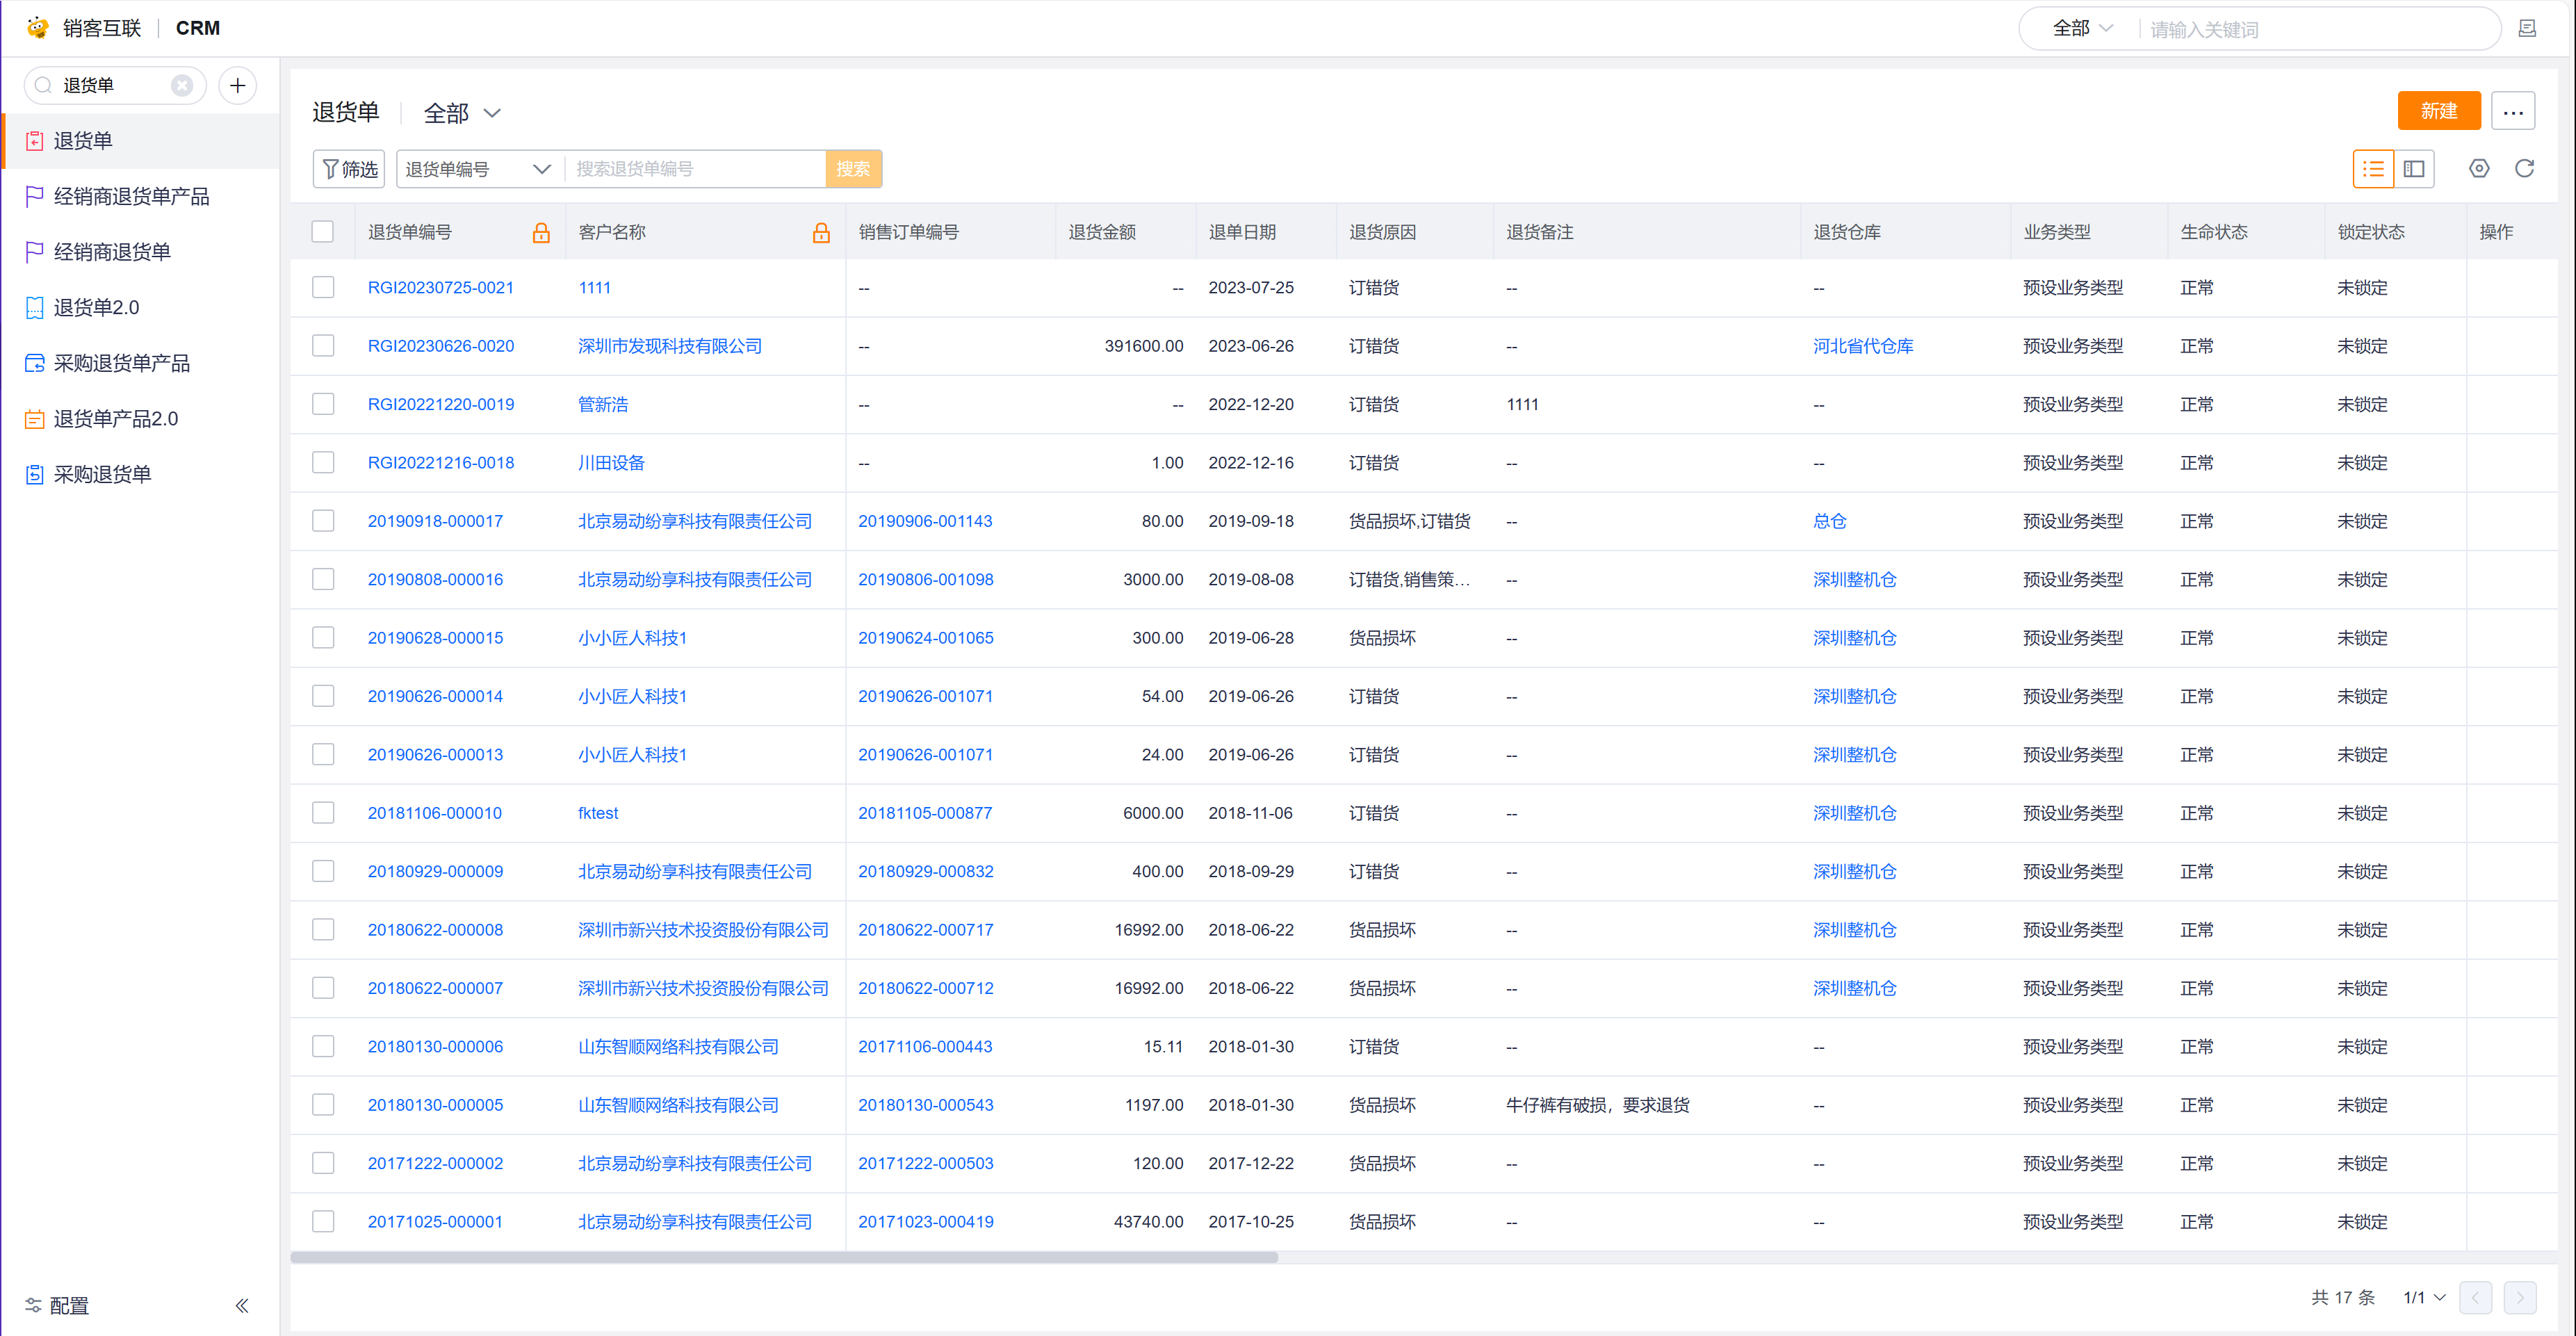Click the orange 新建 button
Image resolution: width=2576 pixels, height=1336 pixels.
click(2438, 111)
